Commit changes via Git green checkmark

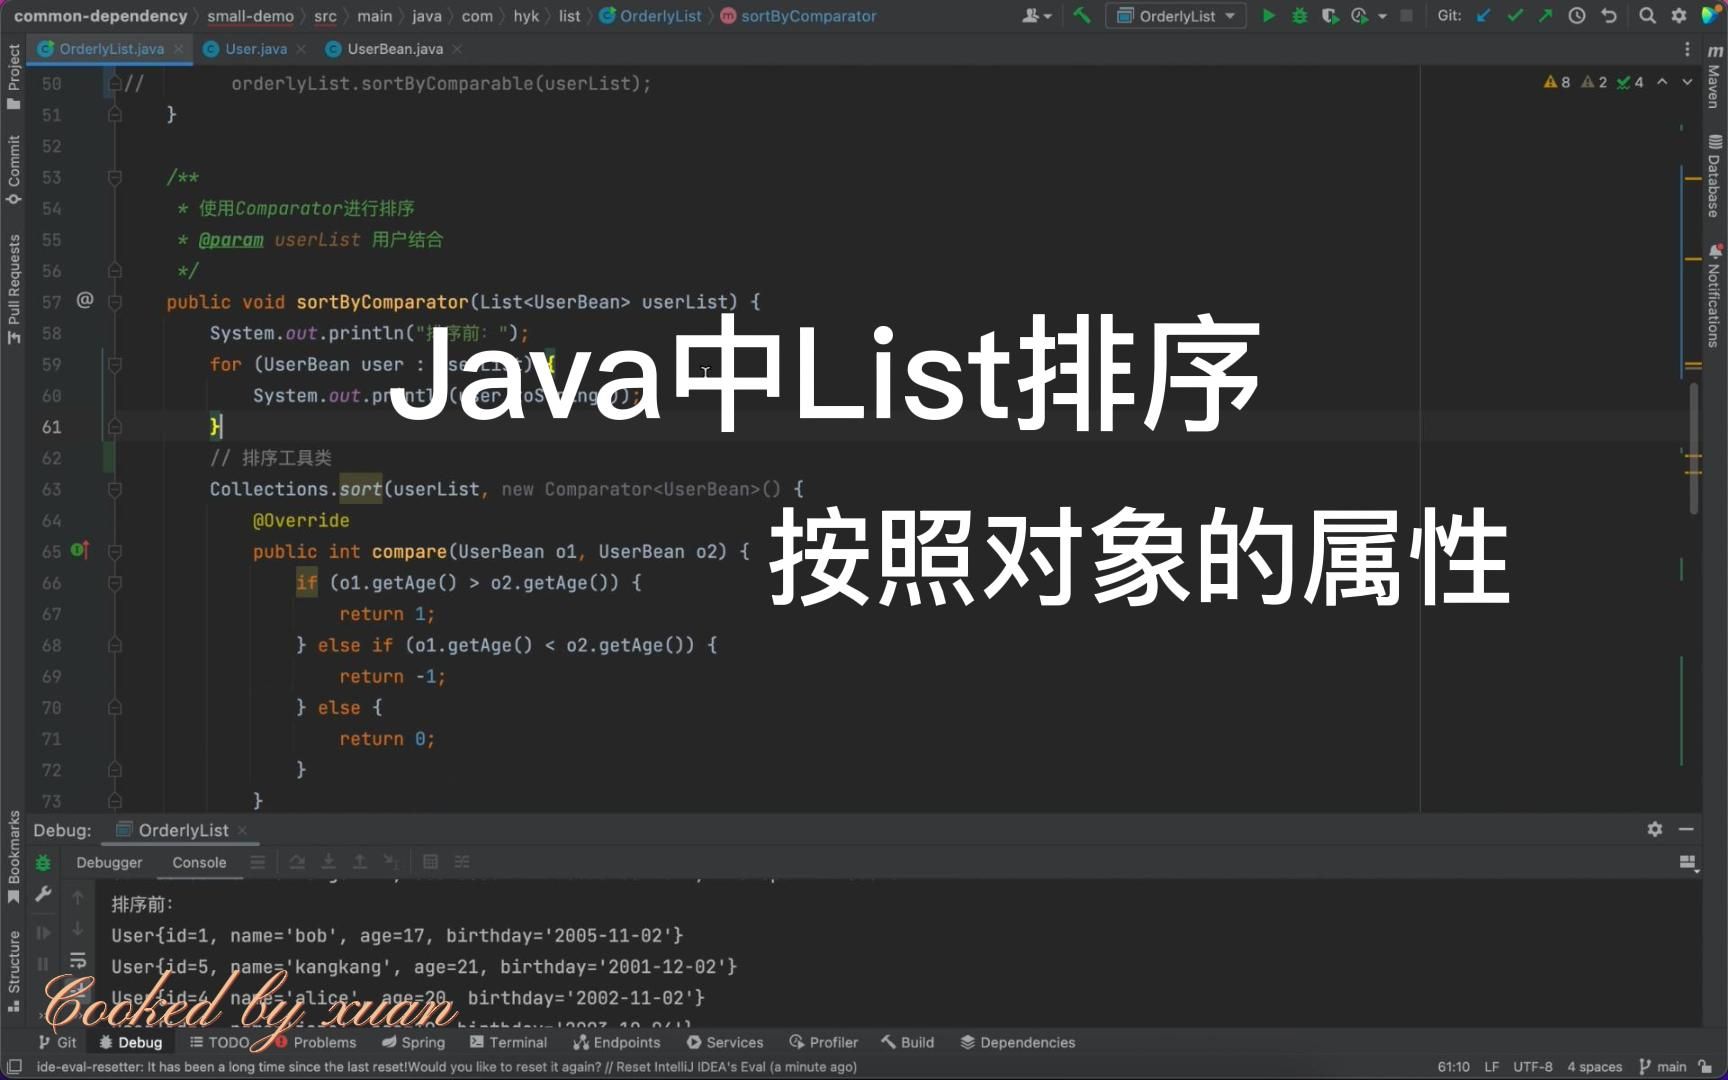tap(1515, 15)
